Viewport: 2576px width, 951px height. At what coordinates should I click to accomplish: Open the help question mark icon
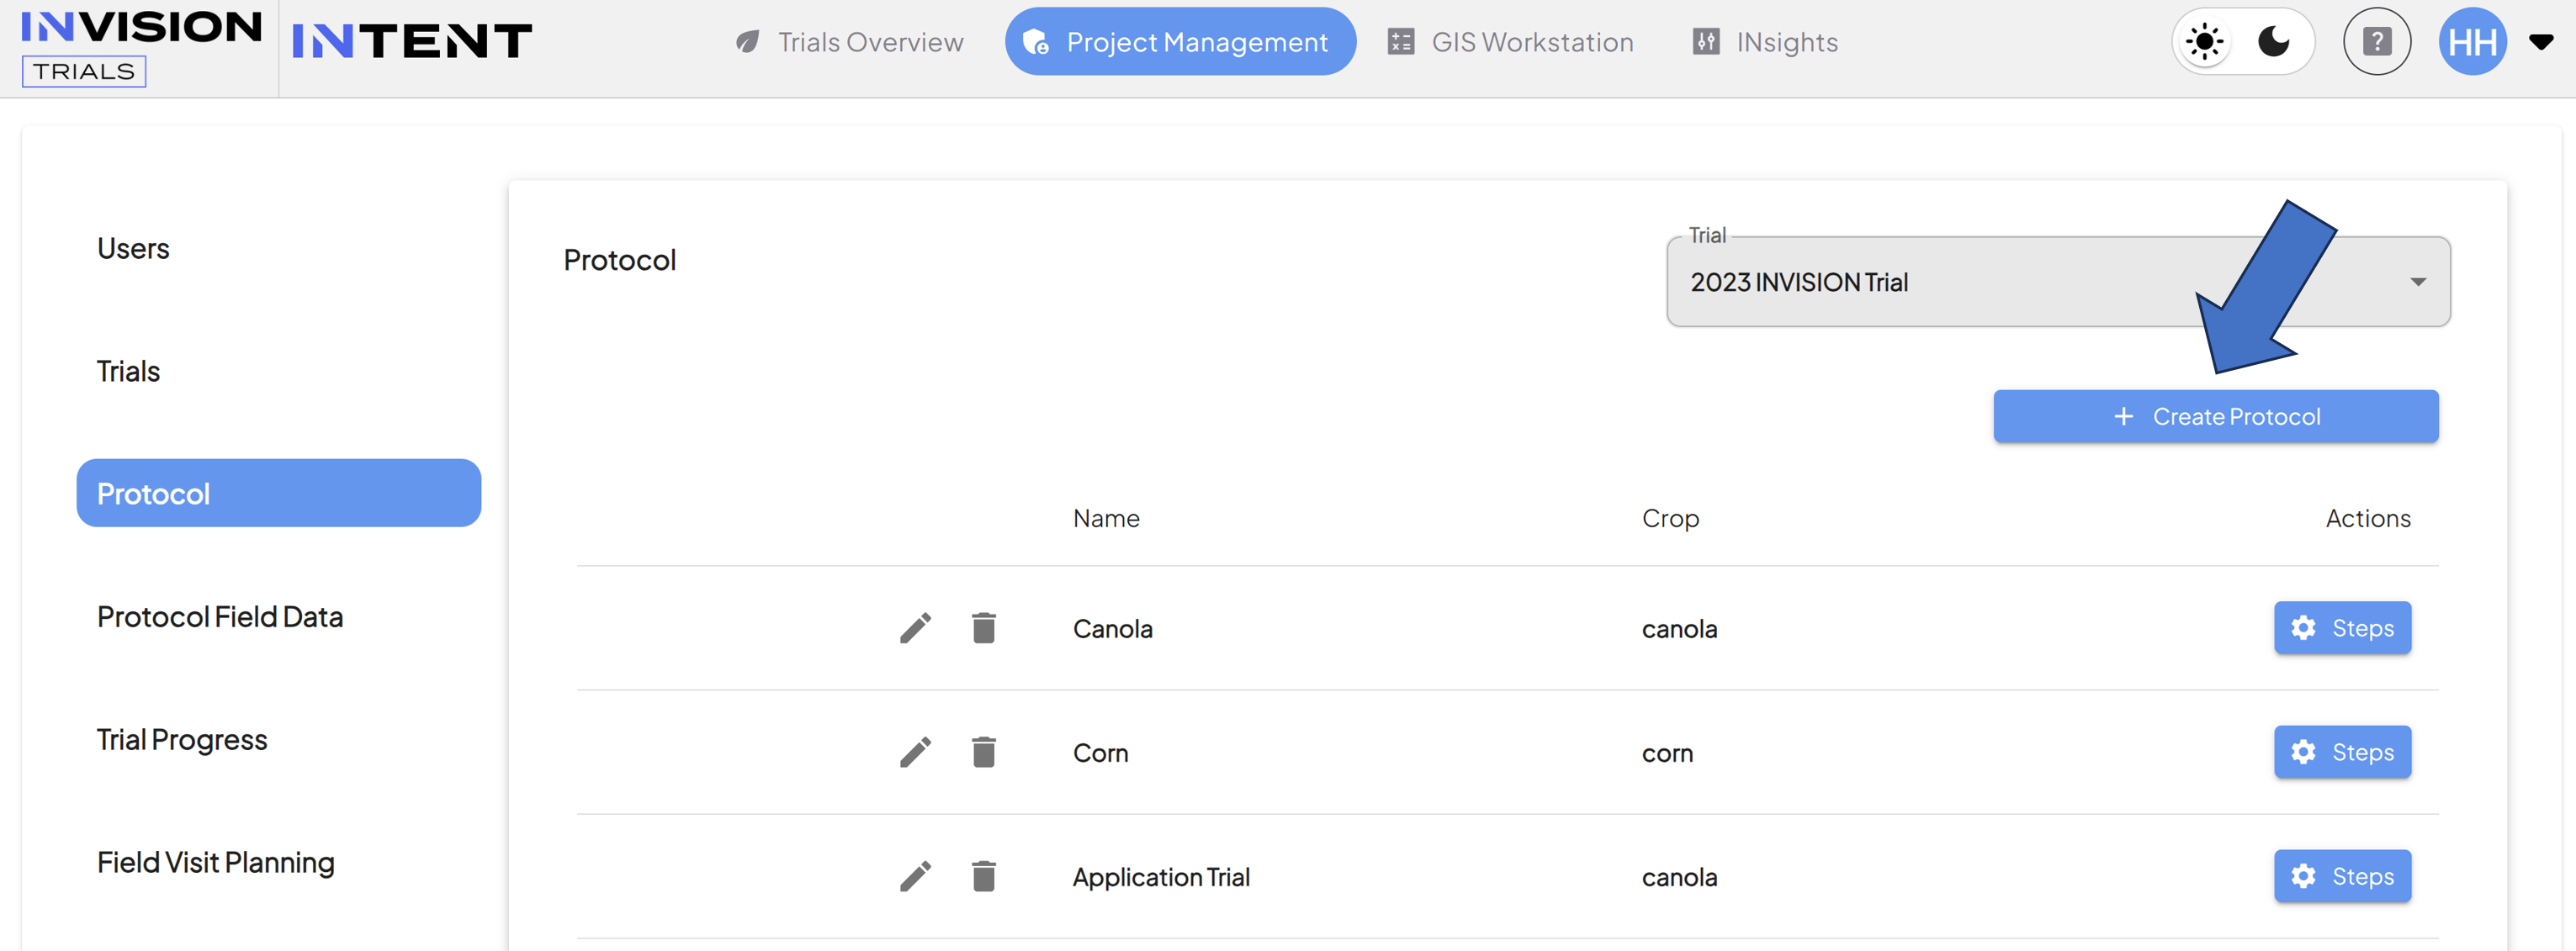point(2376,42)
